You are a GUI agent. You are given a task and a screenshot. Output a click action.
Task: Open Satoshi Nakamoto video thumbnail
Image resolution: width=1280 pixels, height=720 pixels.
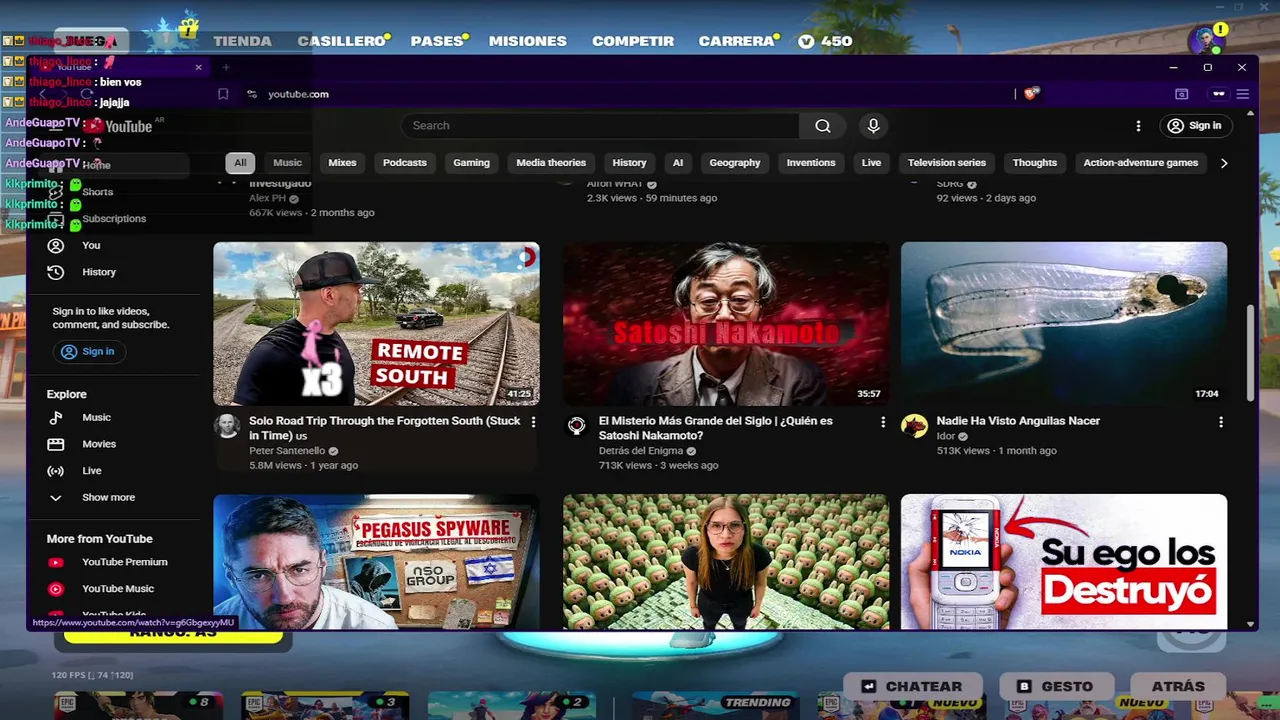pos(725,324)
